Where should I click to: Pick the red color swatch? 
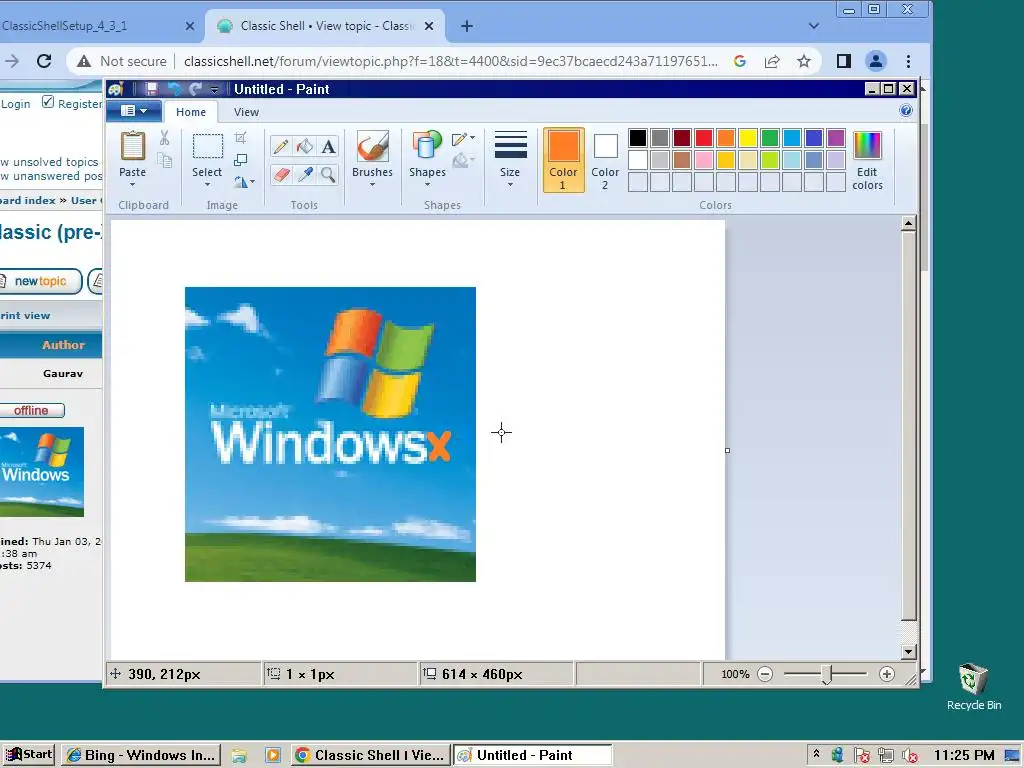coord(704,138)
